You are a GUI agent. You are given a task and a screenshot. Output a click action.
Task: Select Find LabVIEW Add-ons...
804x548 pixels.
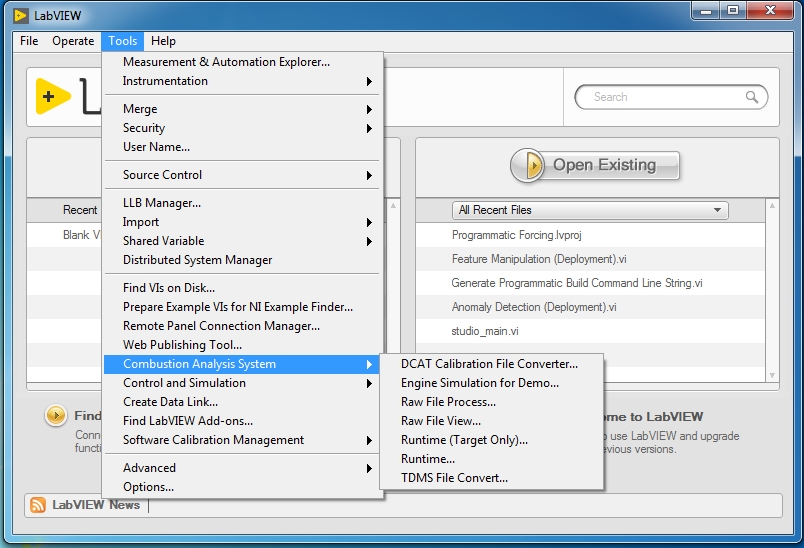242,421
